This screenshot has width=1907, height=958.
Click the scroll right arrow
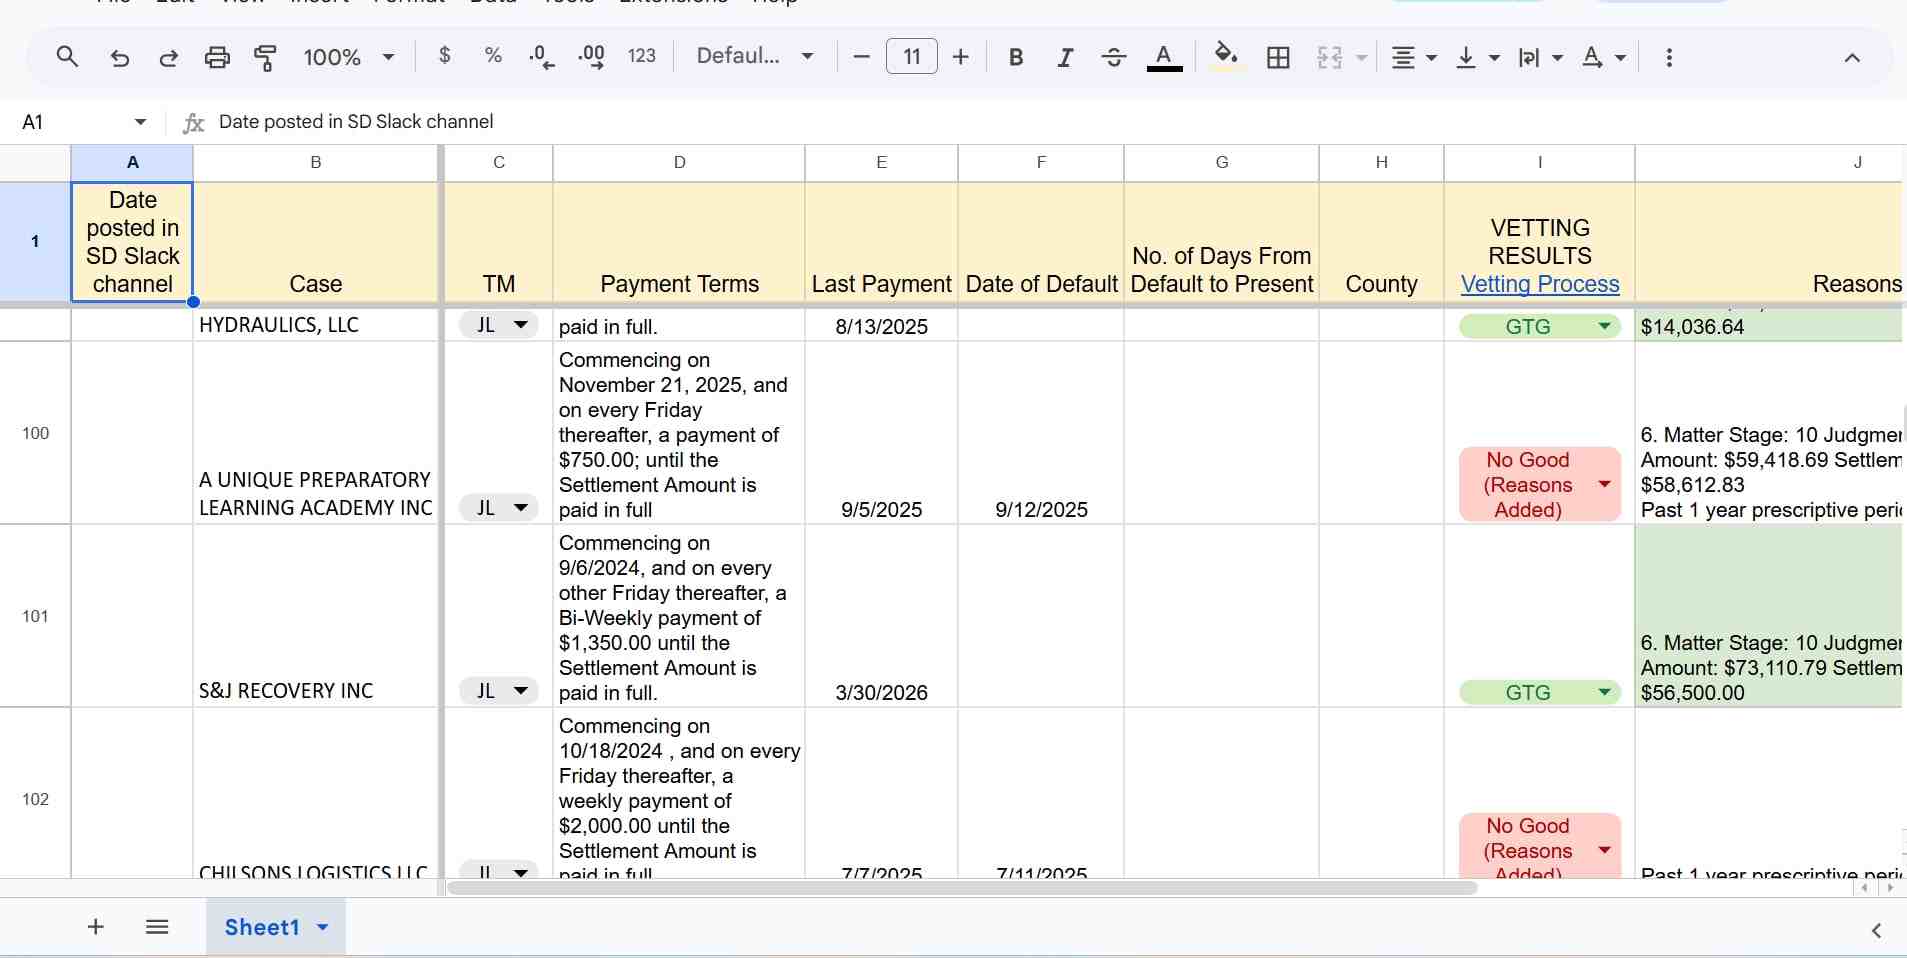[x=1890, y=888]
